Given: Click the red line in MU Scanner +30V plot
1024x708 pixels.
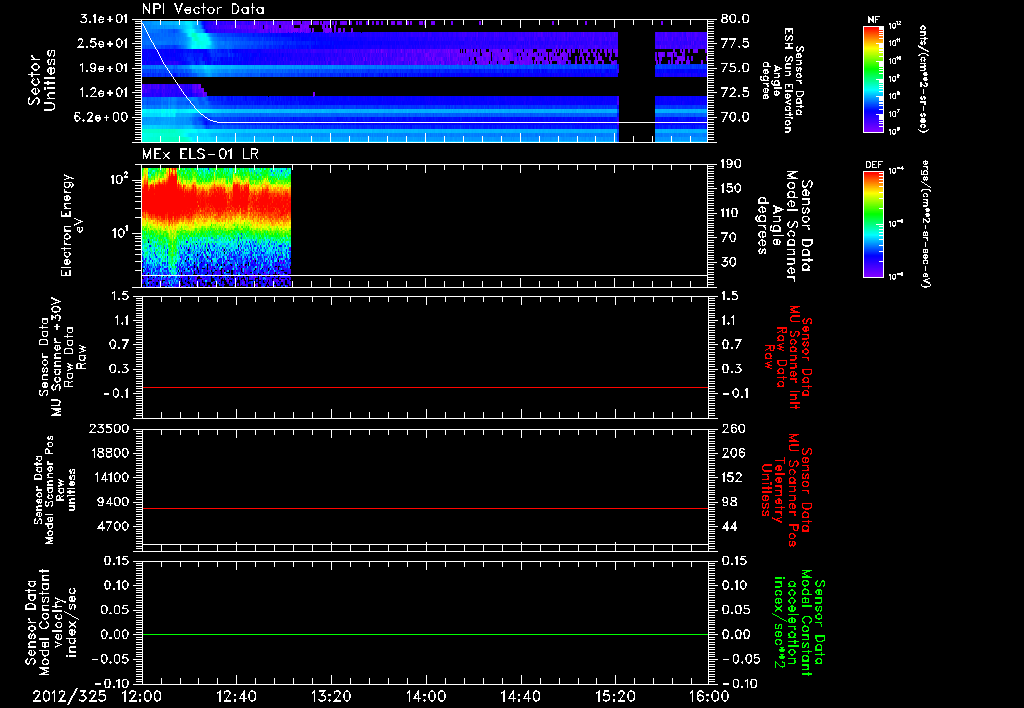Looking at the screenshot, I should click(424, 387).
